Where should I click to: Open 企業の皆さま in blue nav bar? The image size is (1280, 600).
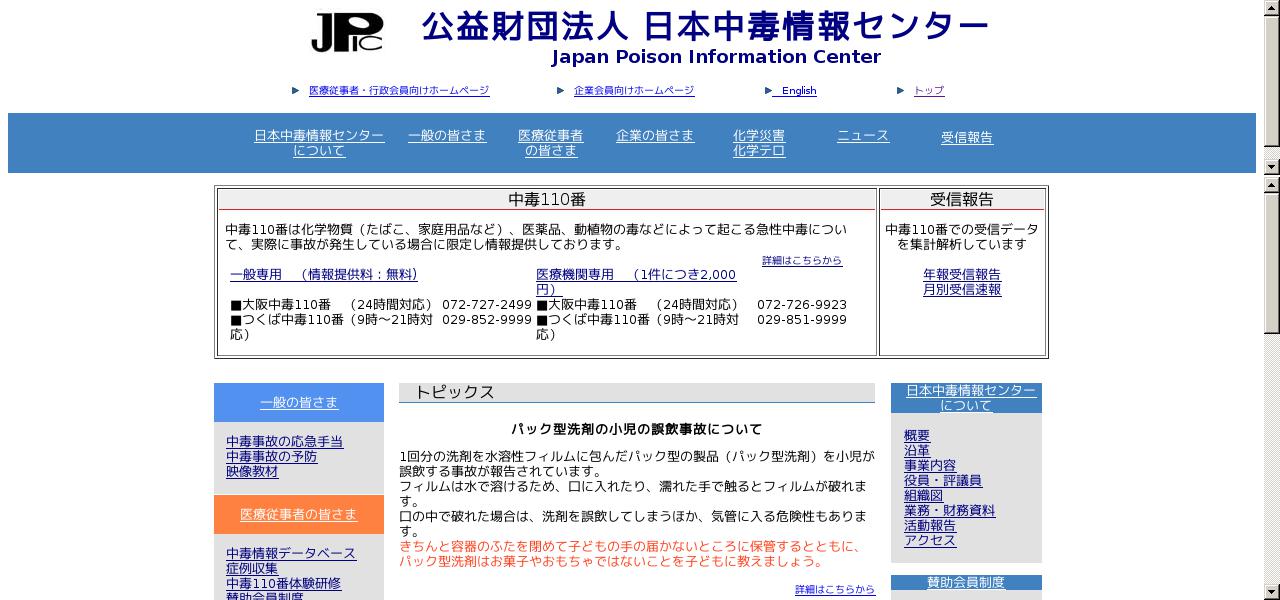click(655, 136)
